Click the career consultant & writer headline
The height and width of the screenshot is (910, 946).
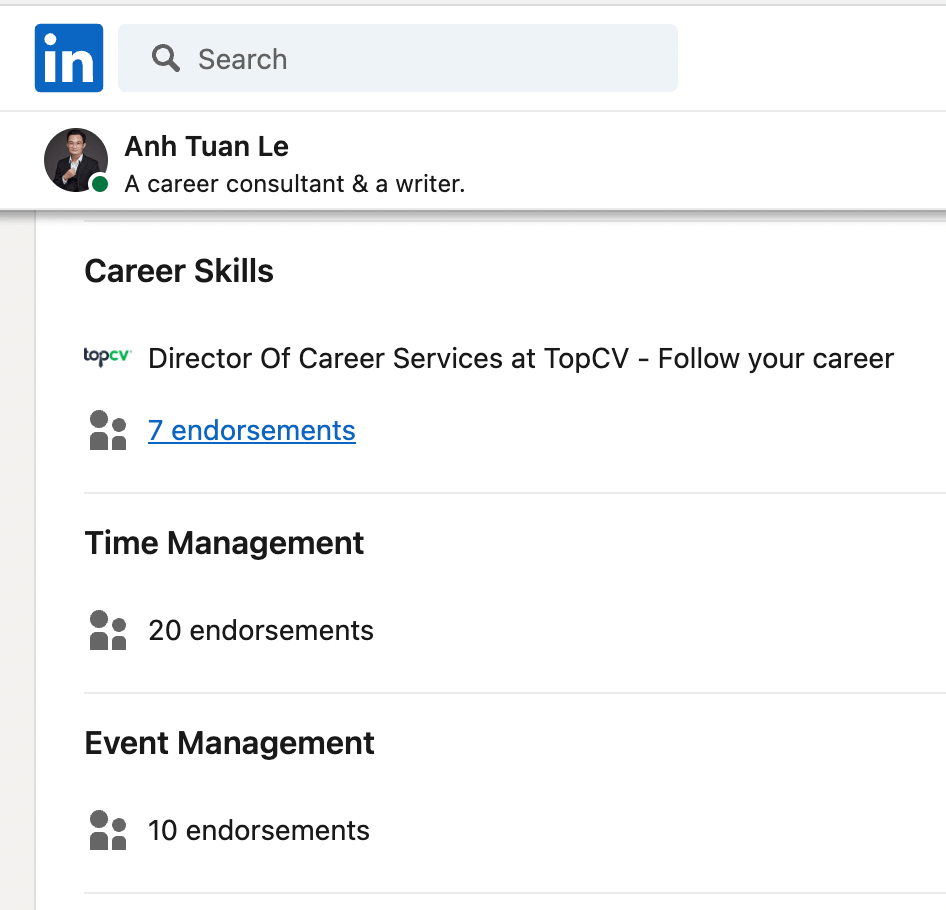tap(295, 184)
